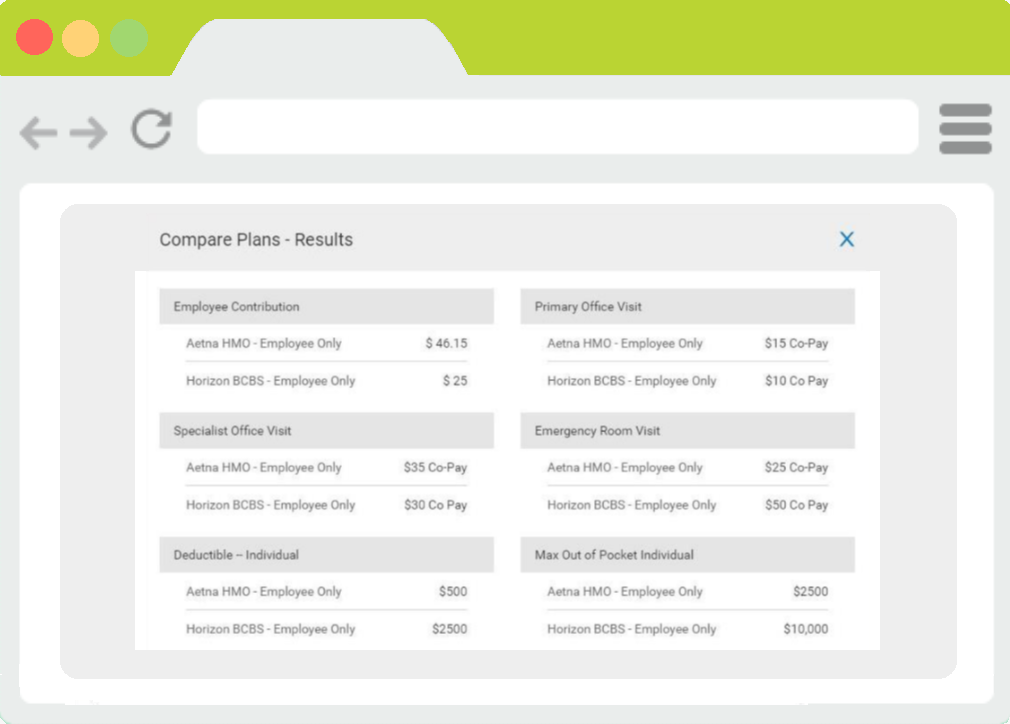Click the yellow minimize circle
The image size is (1010, 724).
pos(81,37)
